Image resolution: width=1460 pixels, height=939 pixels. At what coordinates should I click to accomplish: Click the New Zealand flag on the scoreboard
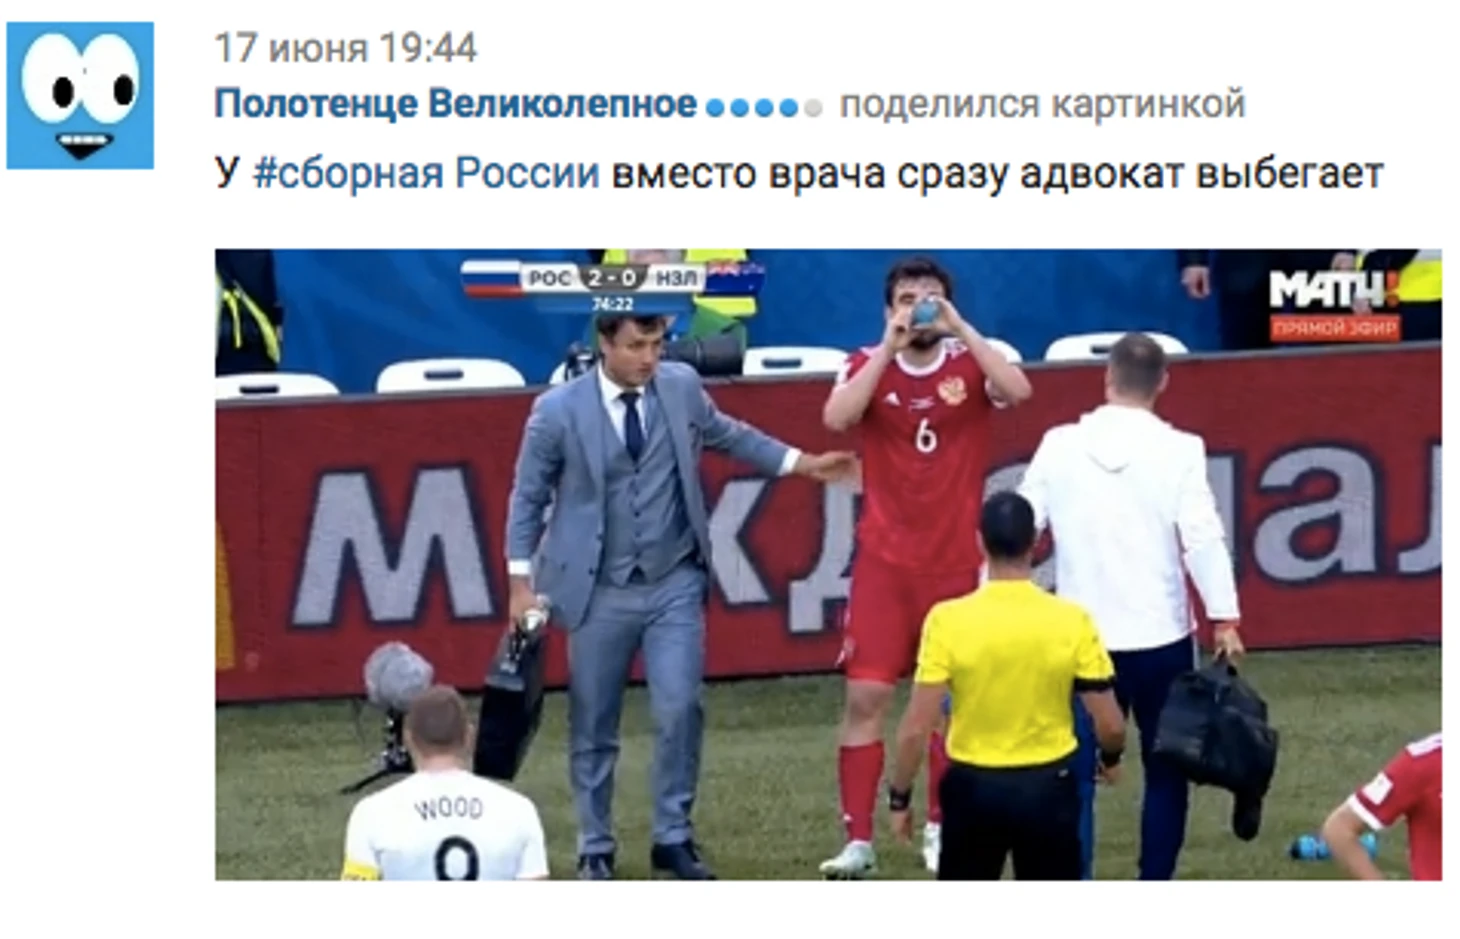(734, 278)
